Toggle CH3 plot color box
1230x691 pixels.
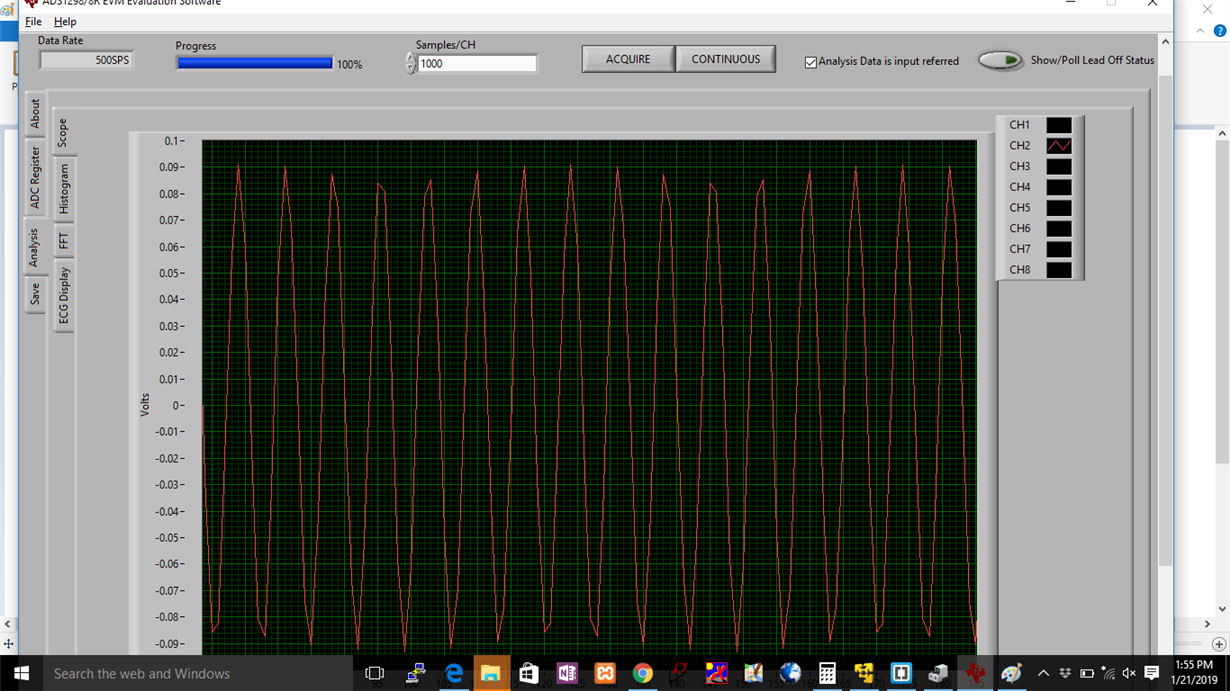coord(1059,167)
